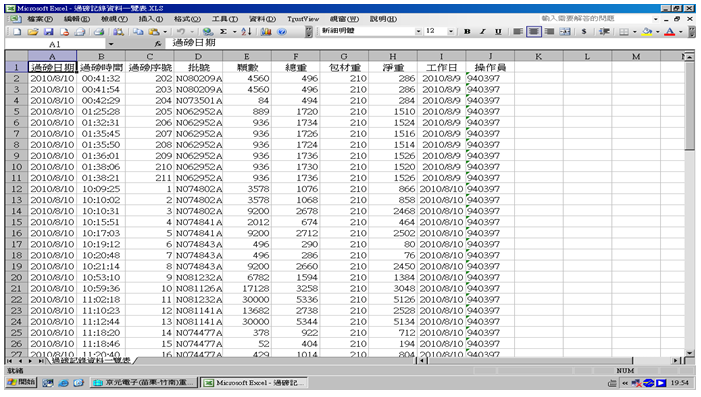The height and width of the screenshot is (397, 701).
Task: Open the TrustView menu
Action: [303, 19]
